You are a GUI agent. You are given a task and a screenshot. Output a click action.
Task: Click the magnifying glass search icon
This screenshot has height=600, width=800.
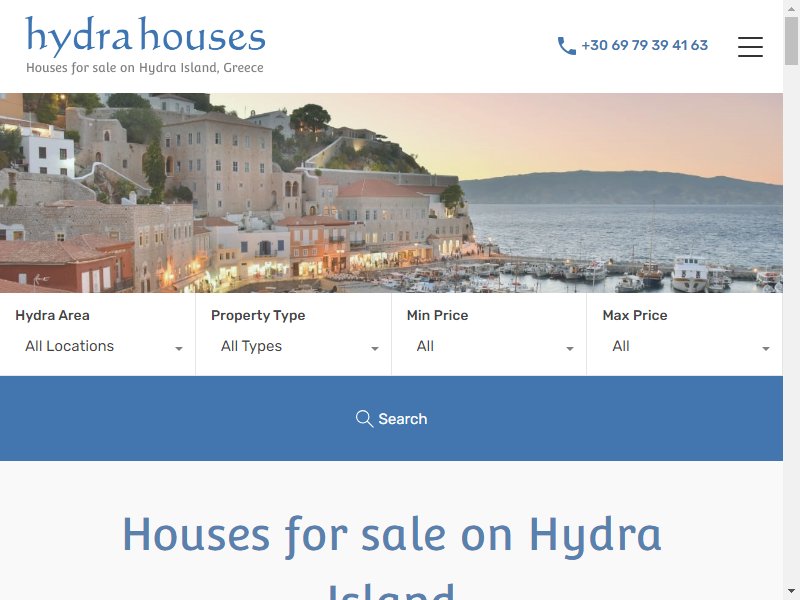364,418
